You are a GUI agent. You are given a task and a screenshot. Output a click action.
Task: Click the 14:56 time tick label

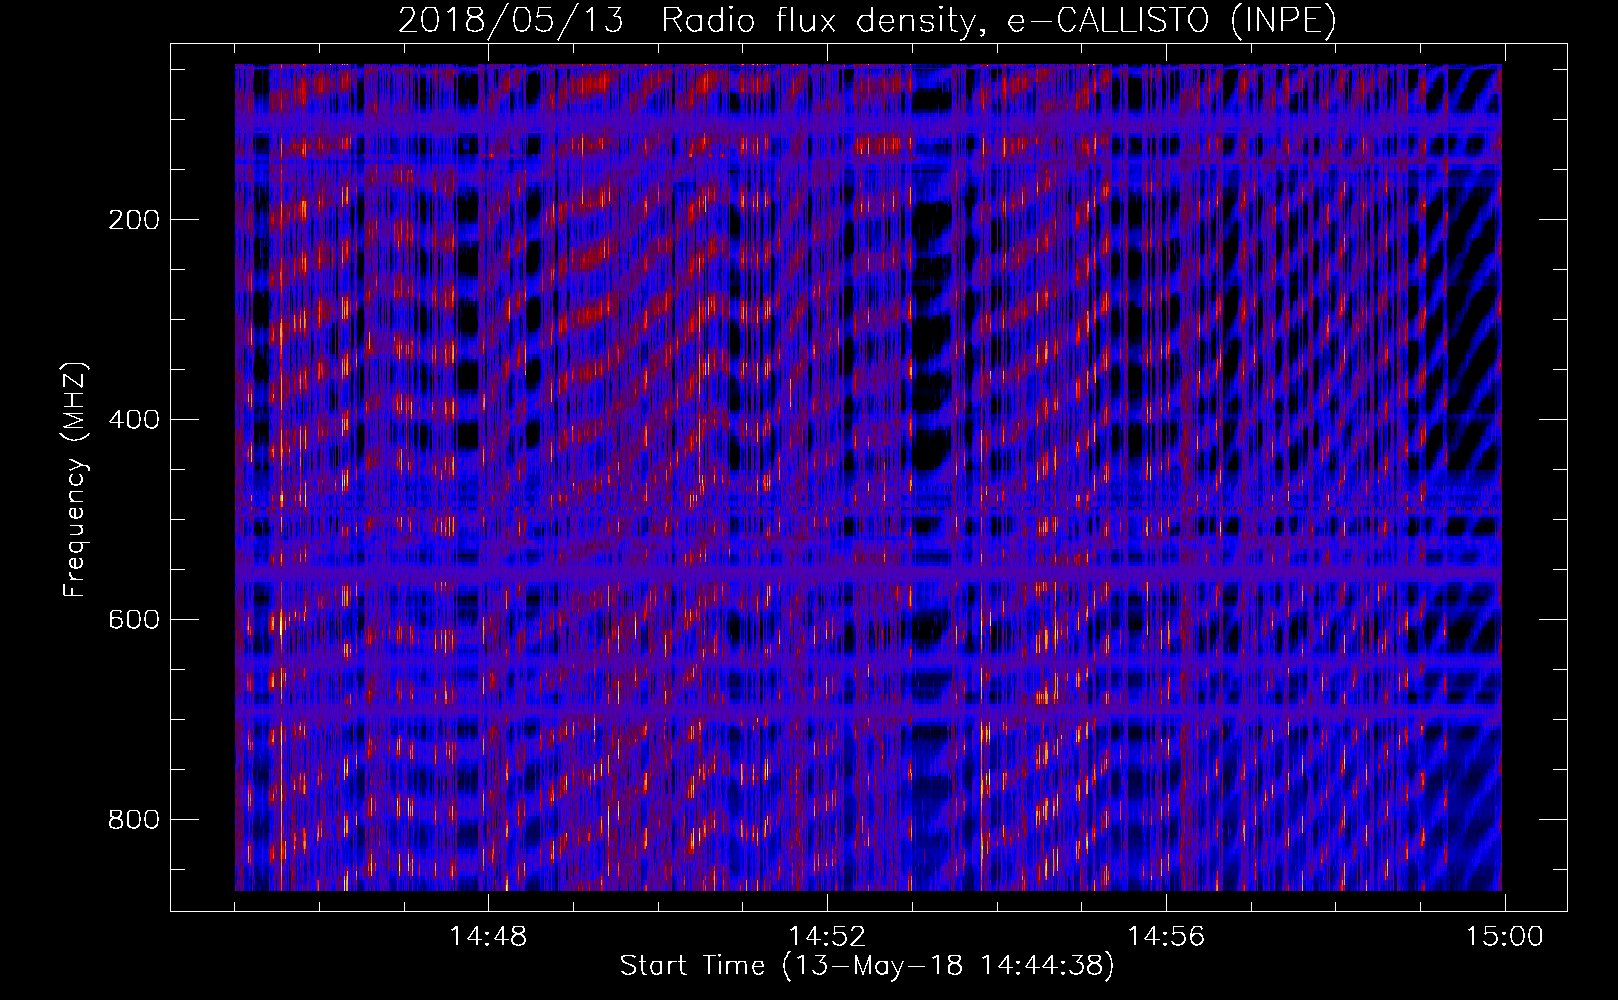point(1166,937)
